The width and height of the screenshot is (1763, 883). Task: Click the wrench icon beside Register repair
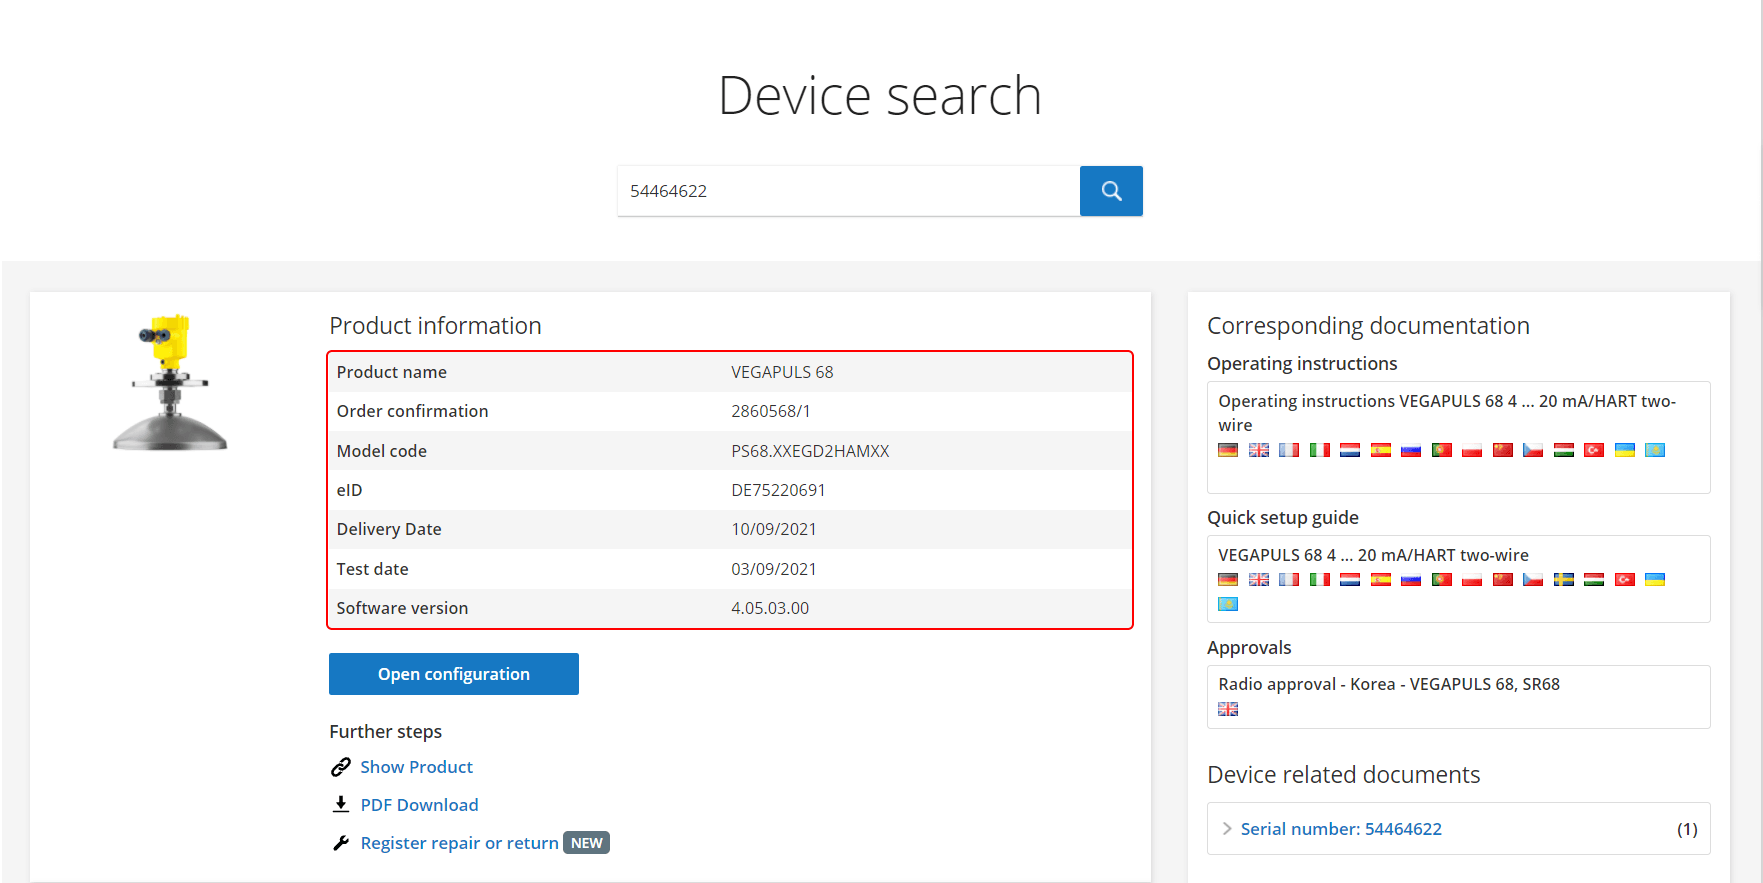click(341, 843)
